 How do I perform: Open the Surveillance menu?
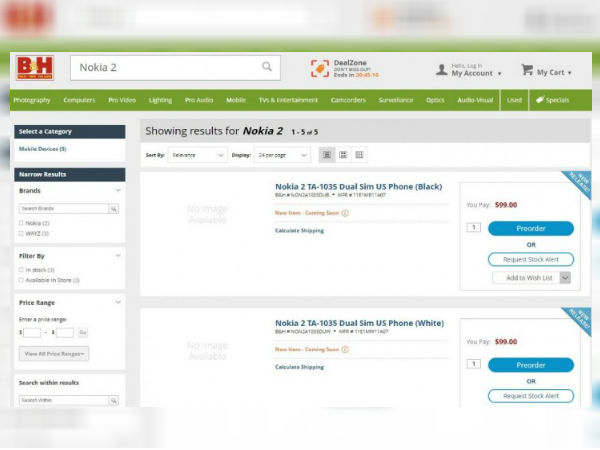[396, 100]
